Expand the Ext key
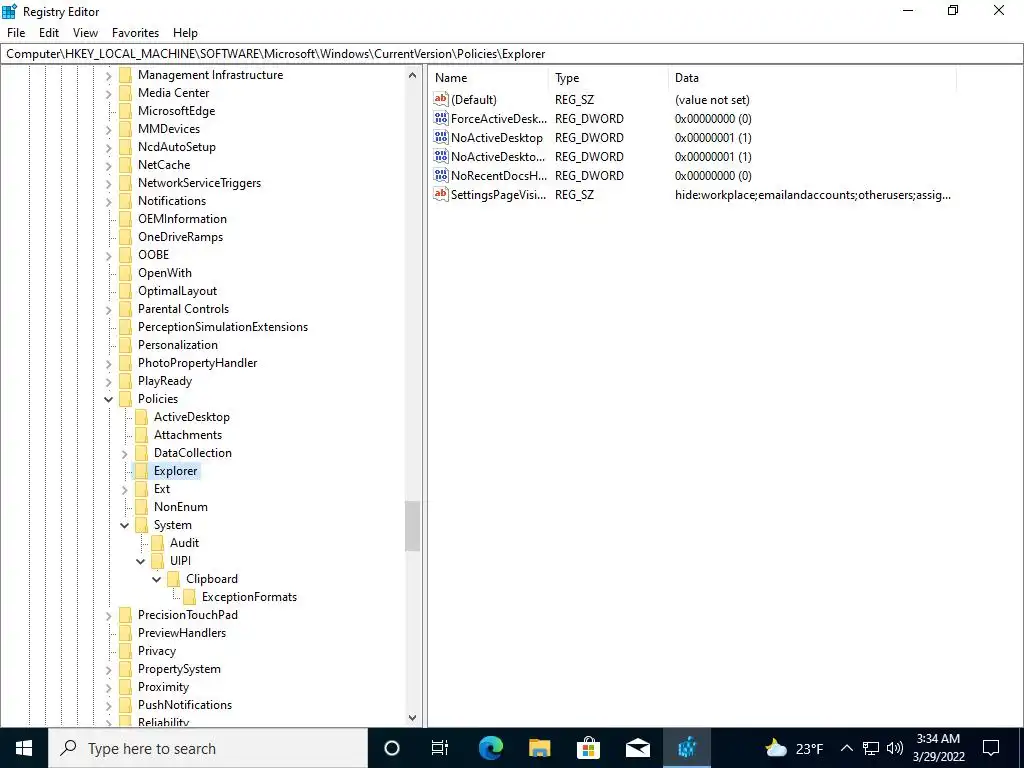 (125, 489)
